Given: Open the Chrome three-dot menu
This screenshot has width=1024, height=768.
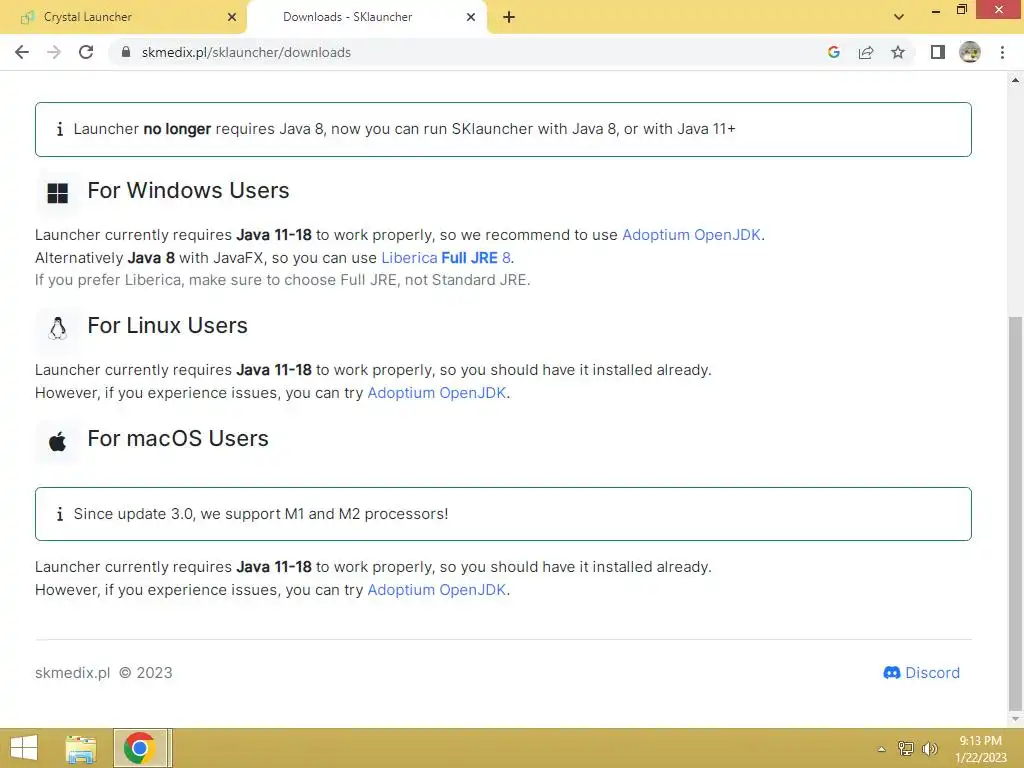Looking at the screenshot, I should [x=1002, y=52].
